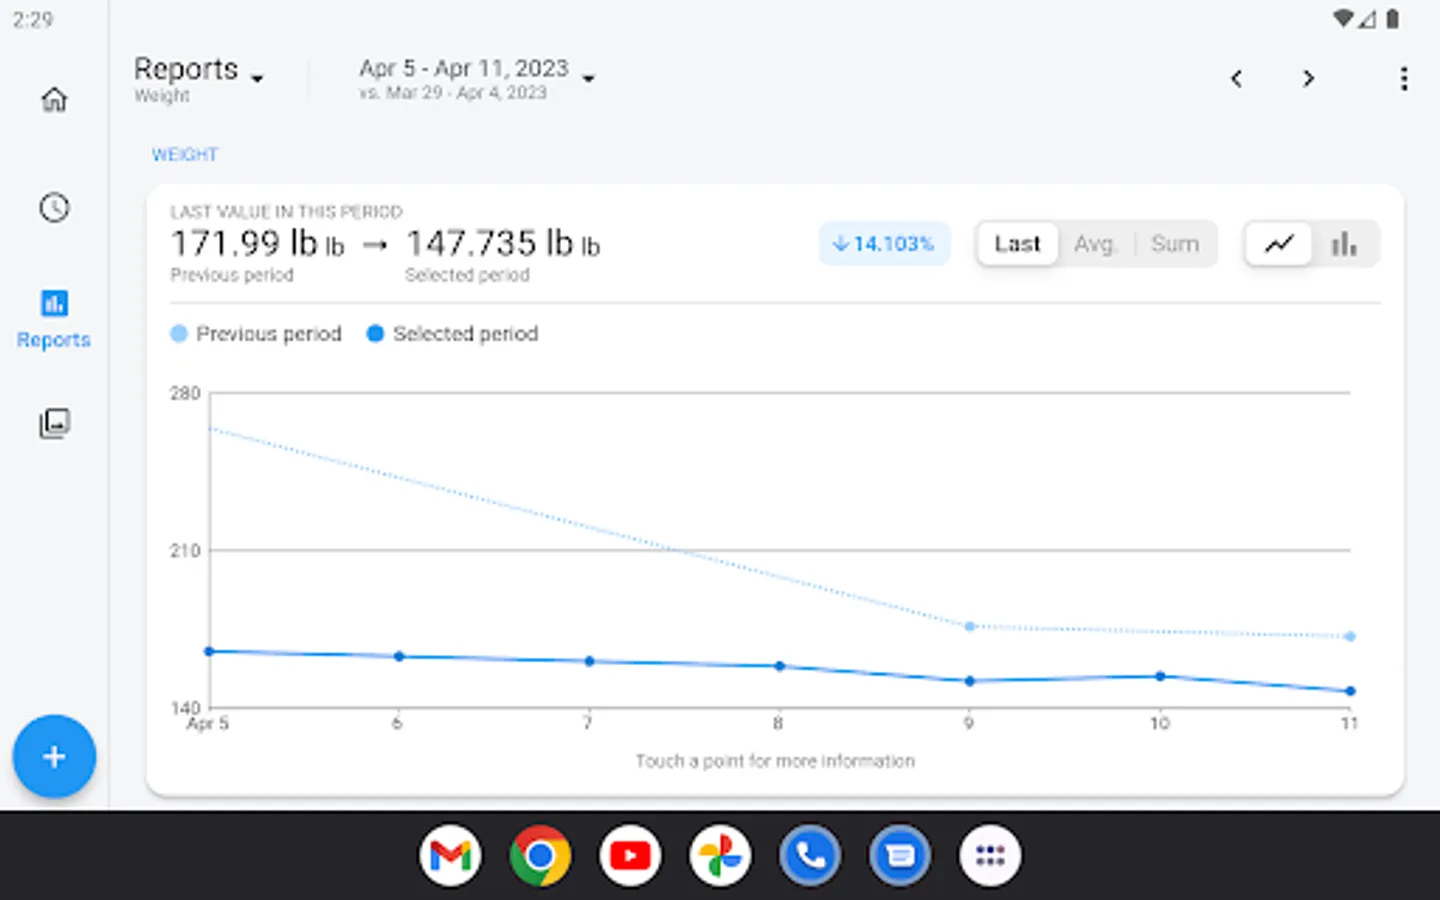Select the Last value mode

(x=1017, y=244)
